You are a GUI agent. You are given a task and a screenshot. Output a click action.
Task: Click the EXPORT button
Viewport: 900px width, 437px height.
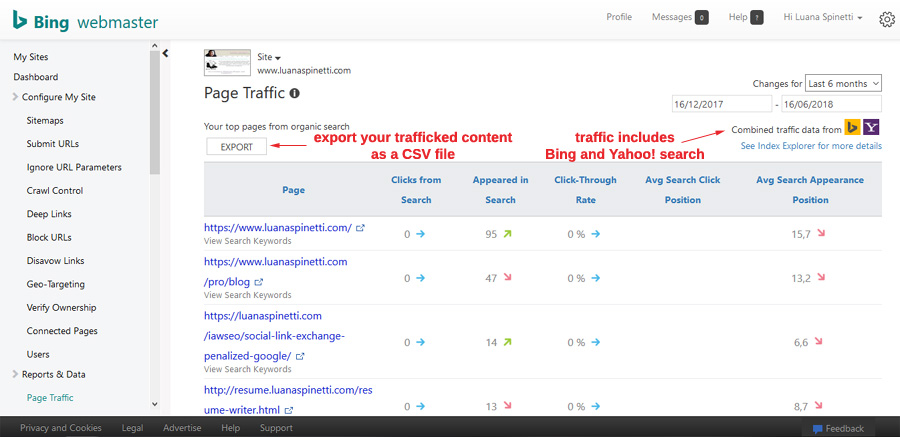[237, 147]
